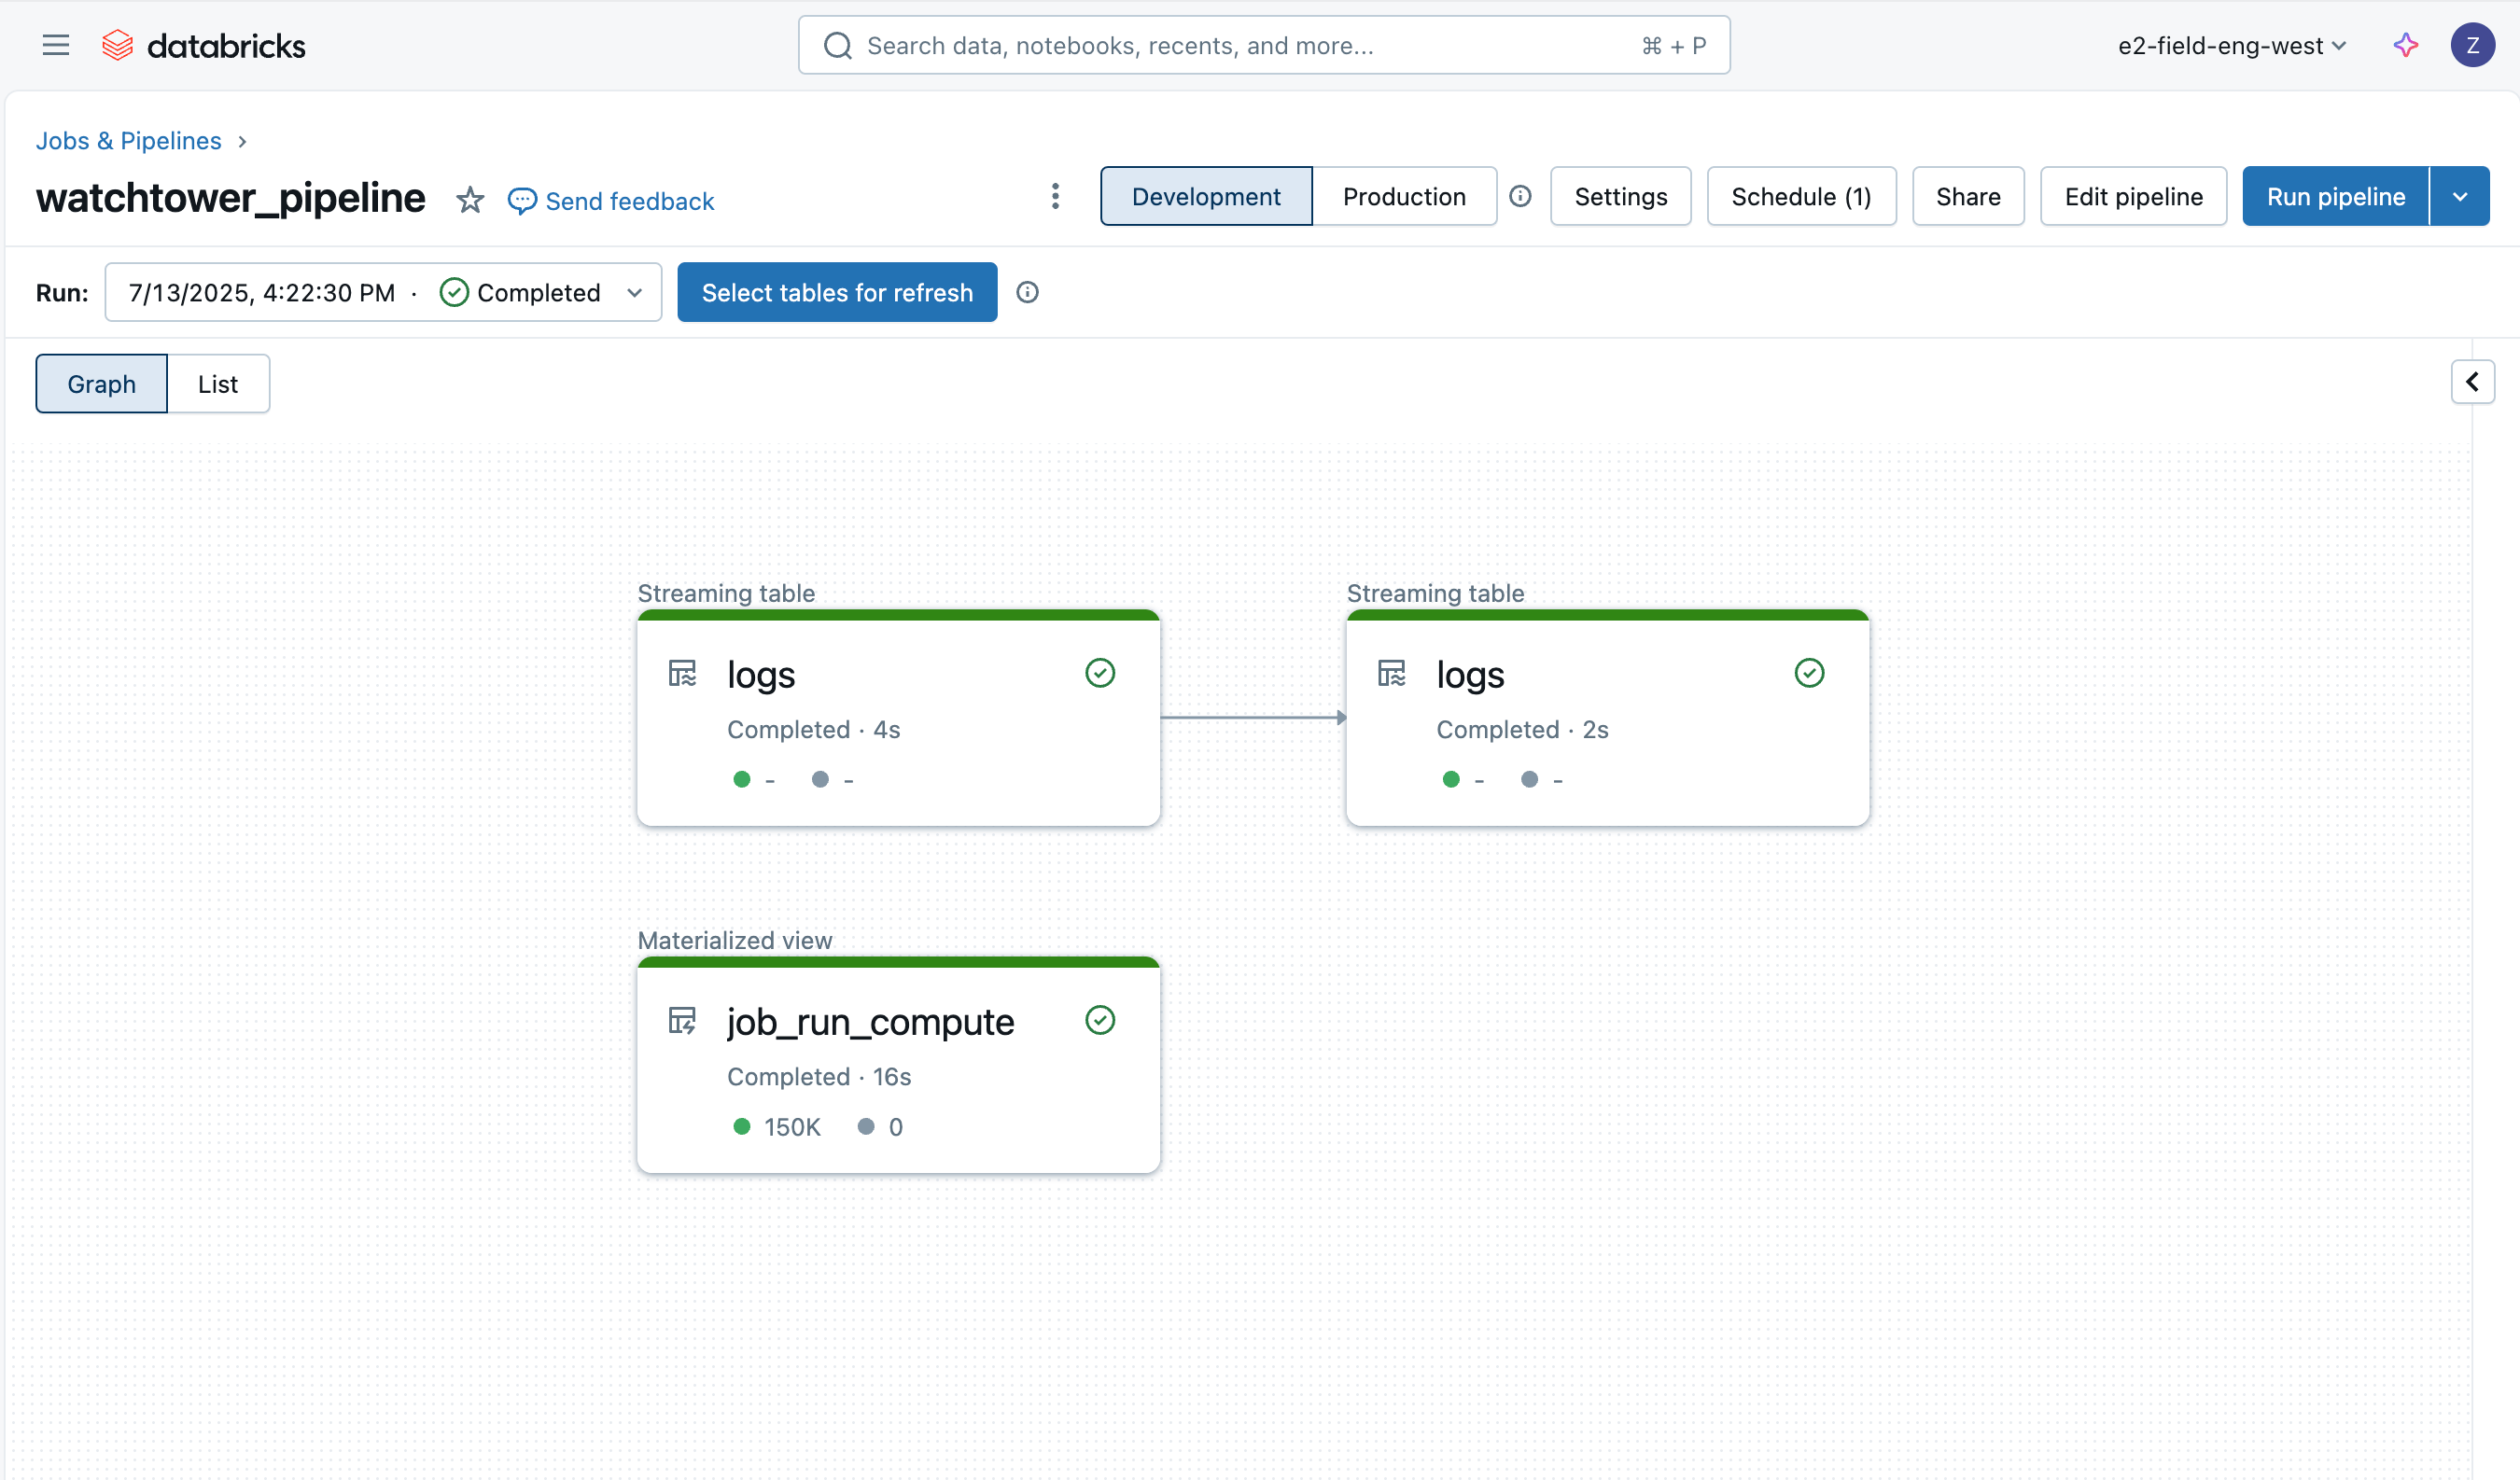
Task: Click the info icon beside Select tables for refresh
Action: point(1027,292)
